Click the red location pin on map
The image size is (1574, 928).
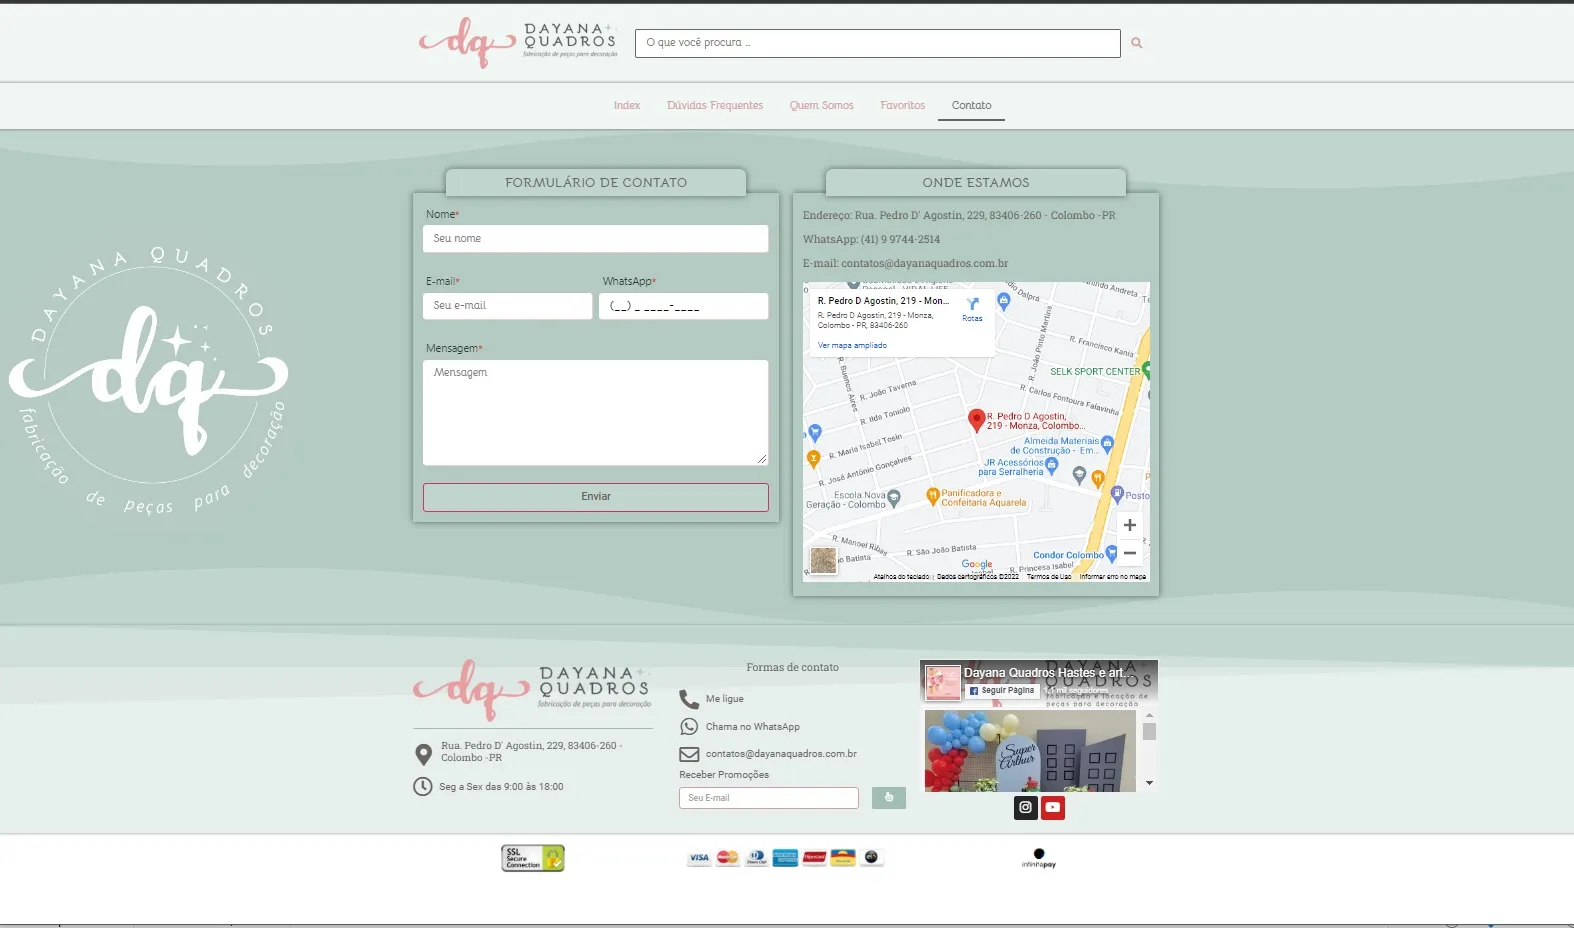point(976,420)
